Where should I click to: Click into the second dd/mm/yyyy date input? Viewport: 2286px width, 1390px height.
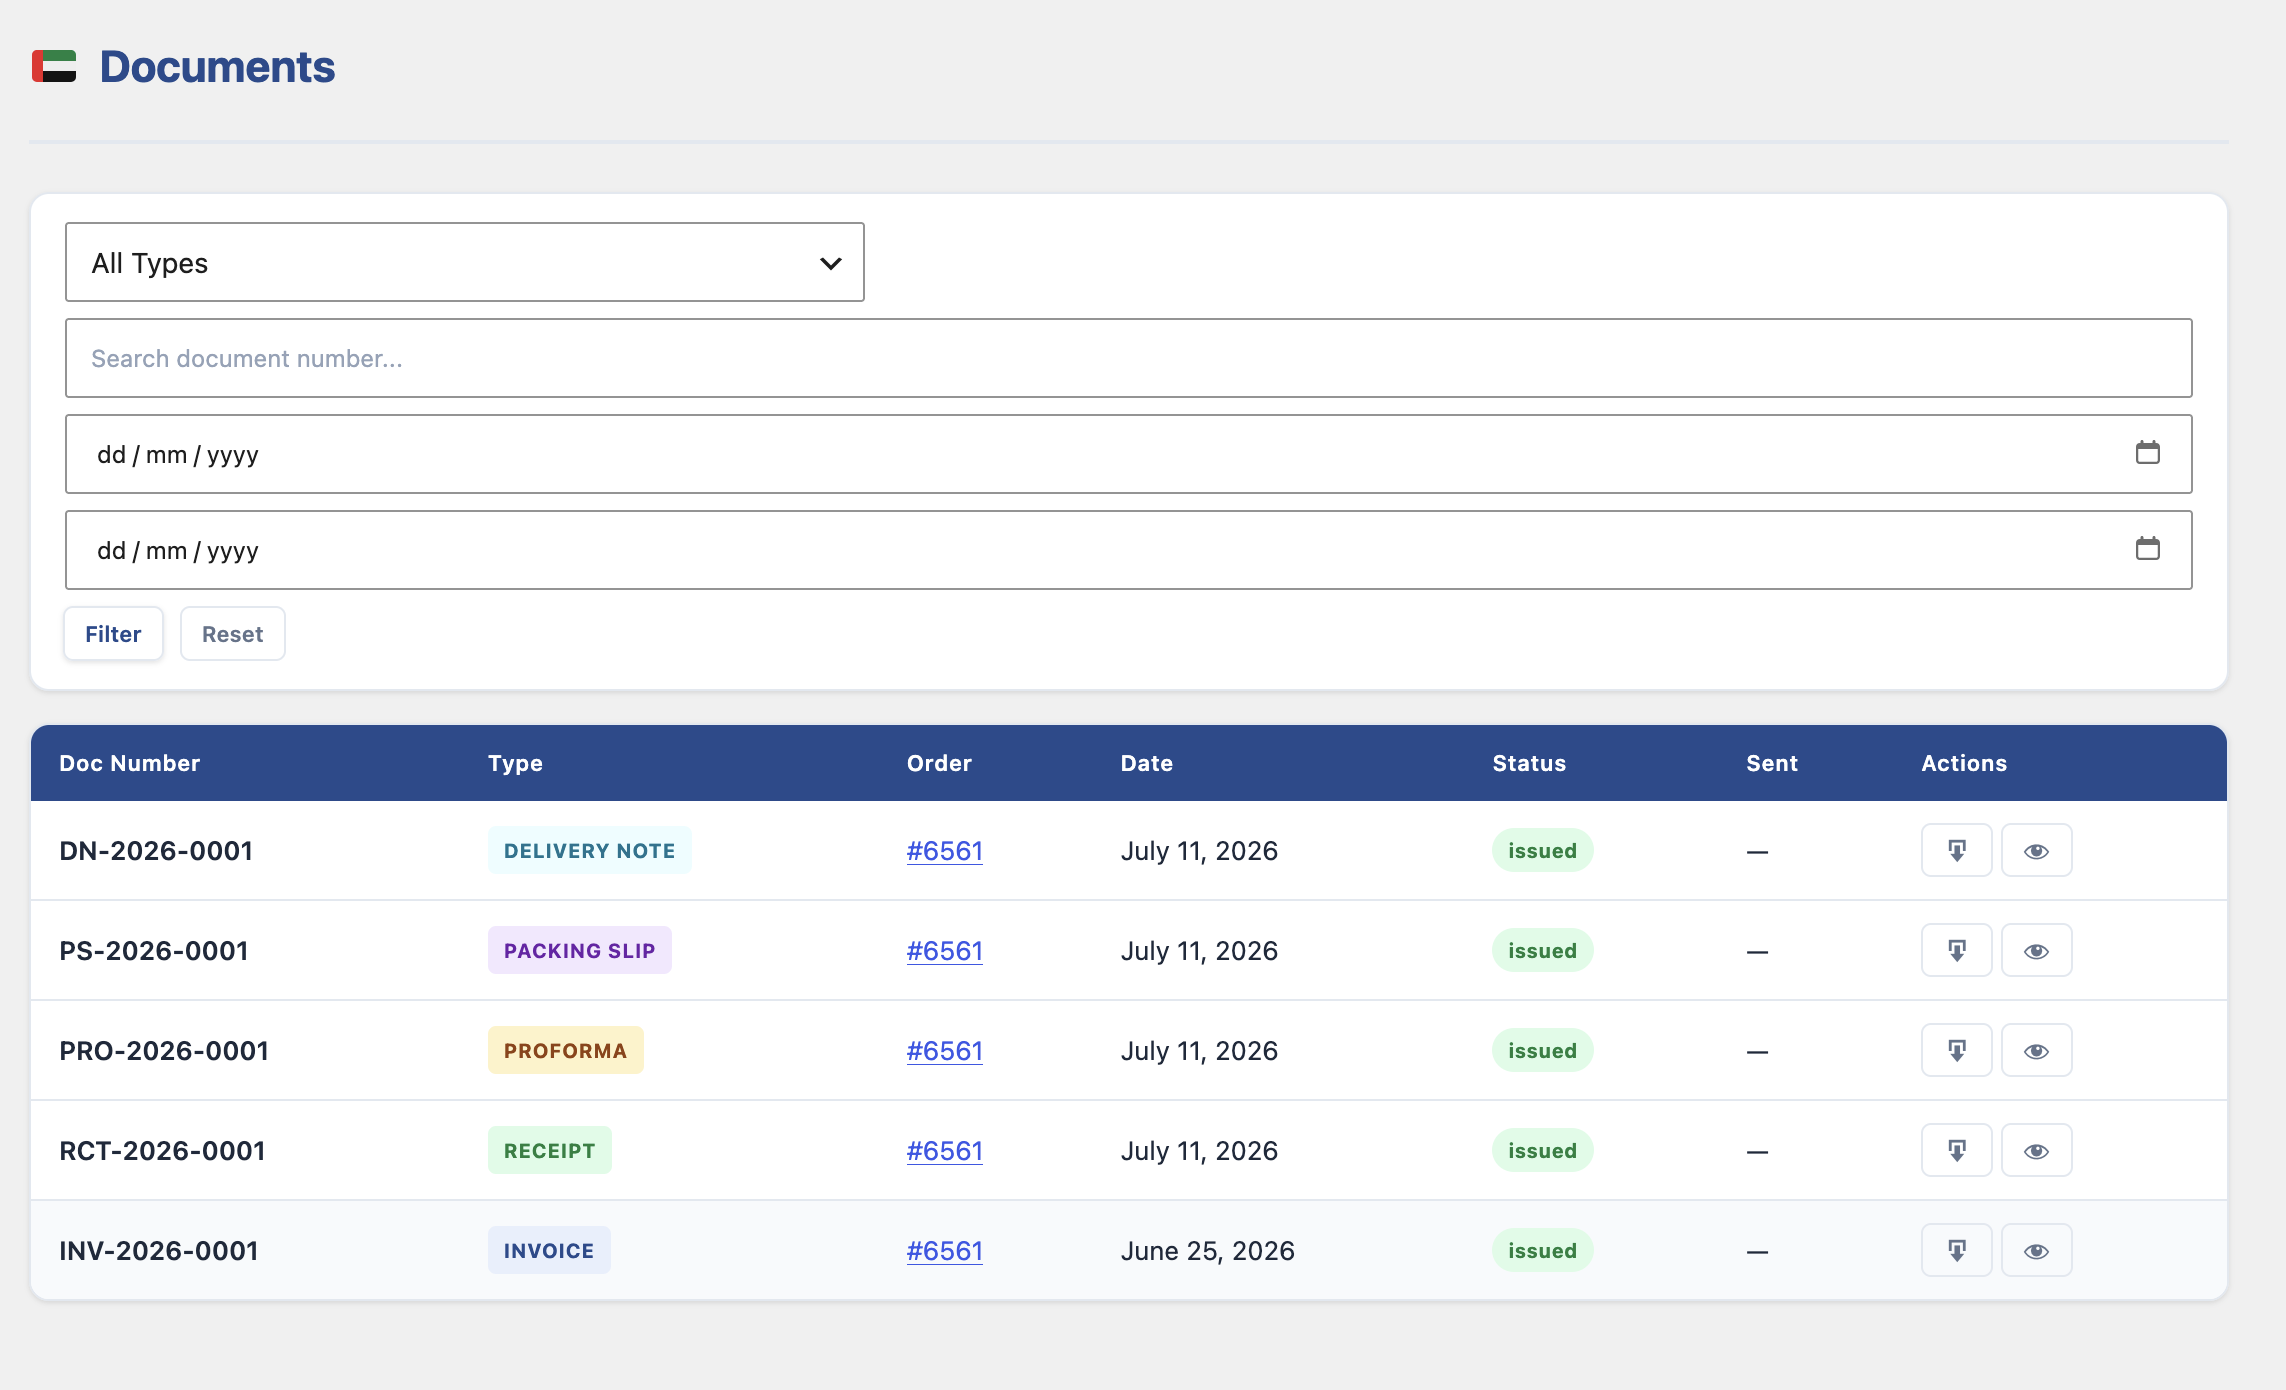click(1128, 550)
